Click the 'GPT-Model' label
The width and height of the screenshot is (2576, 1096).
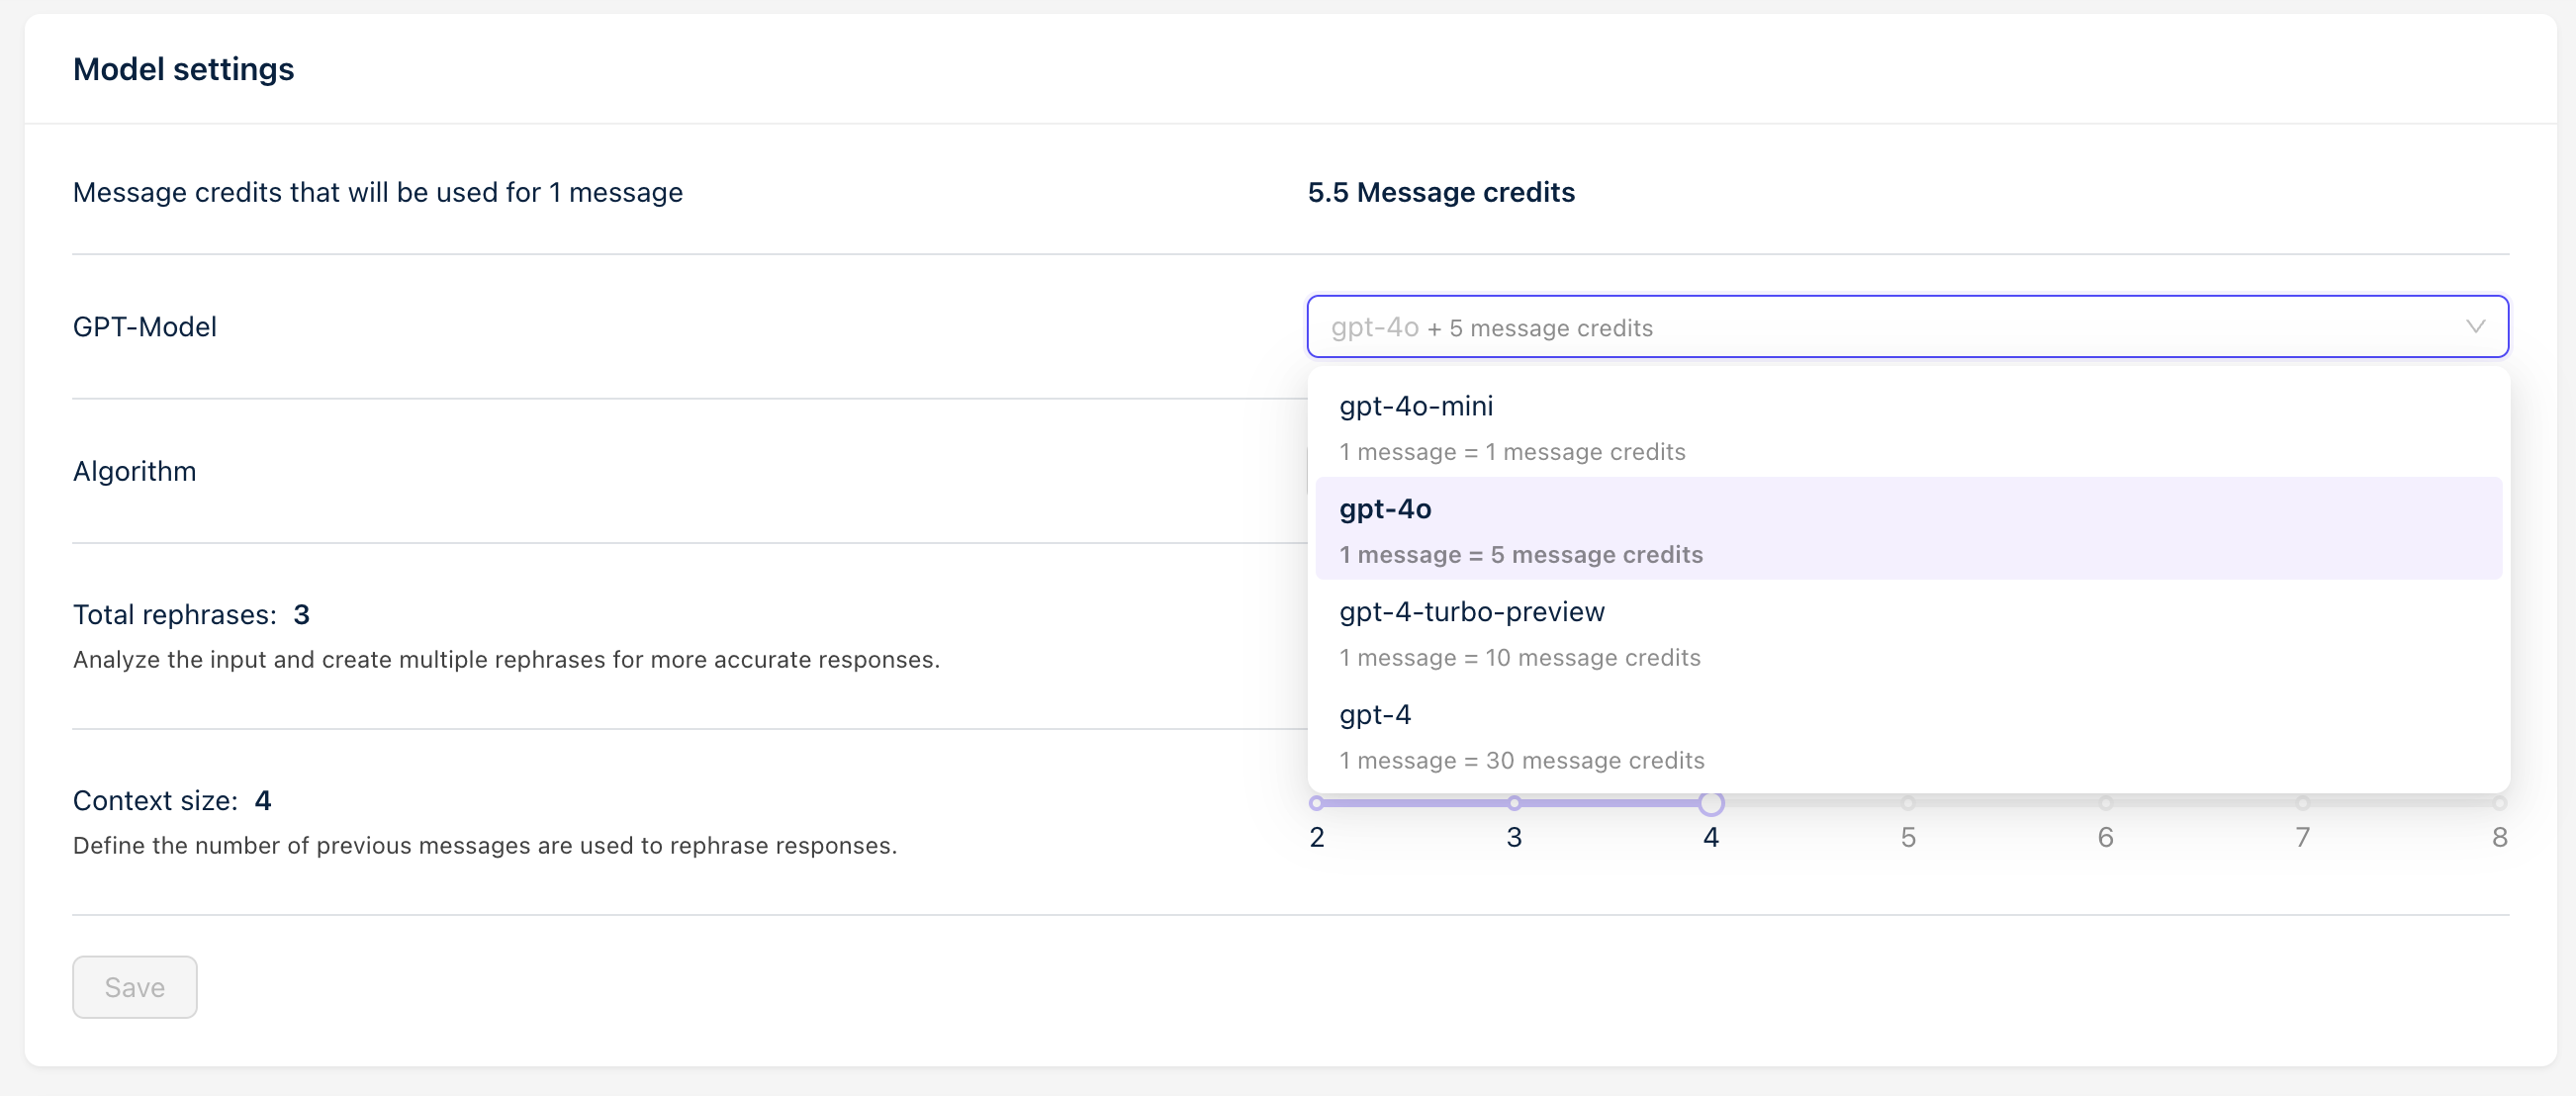pos(145,327)
